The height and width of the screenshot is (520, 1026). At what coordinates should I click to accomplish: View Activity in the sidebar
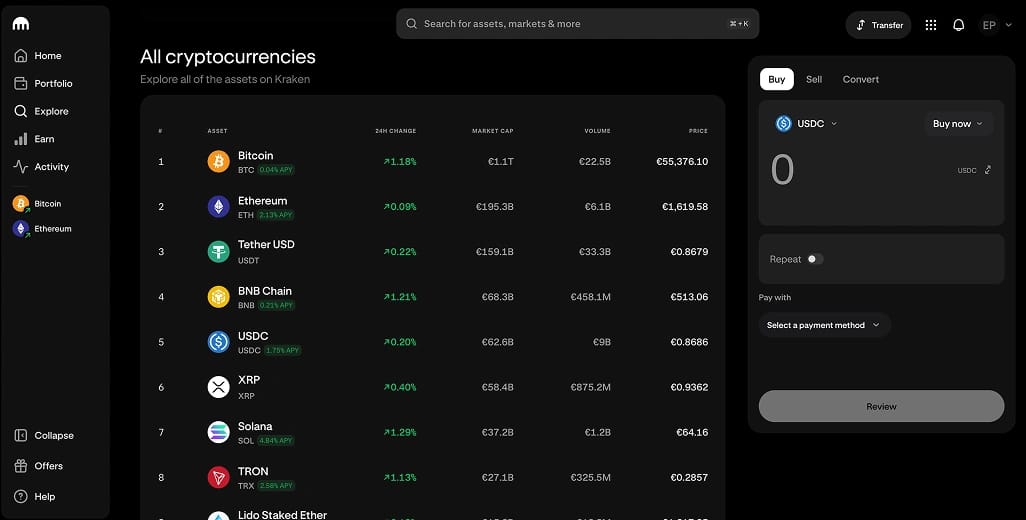[x=41, y=167]
